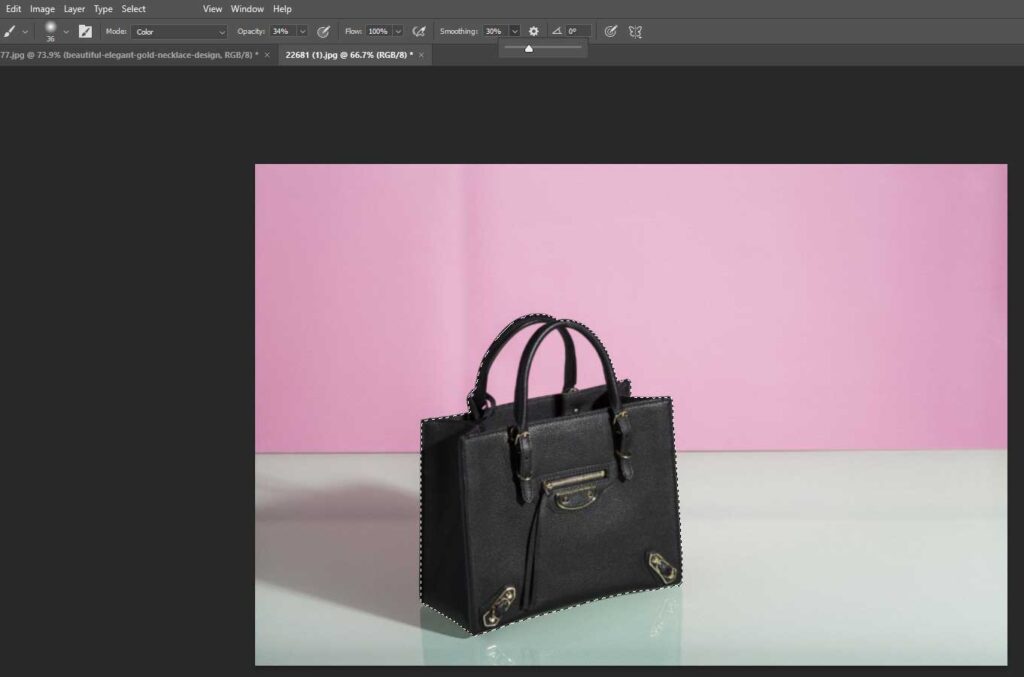
Task: Click the brush angle value field
Action: (578, 32)
